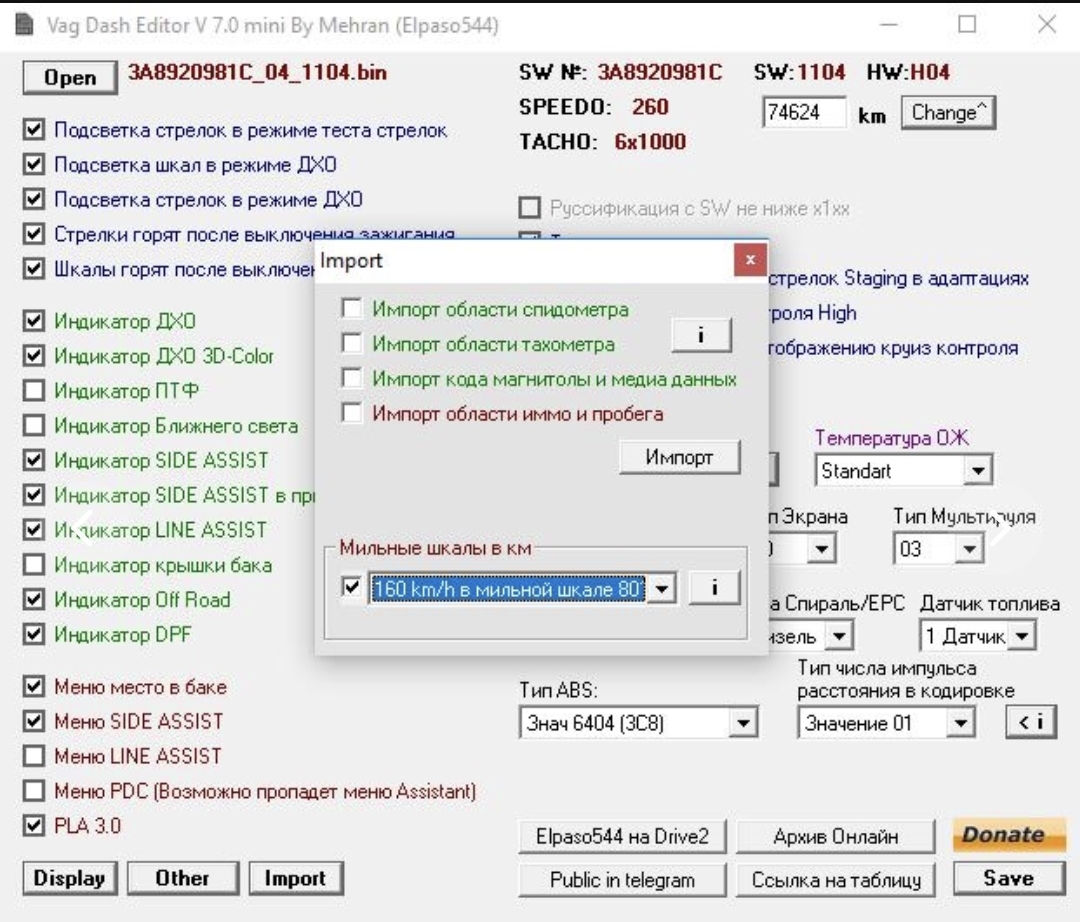The width and height of the screenshot is (1080, 922).
Task: Enable Импорт области спидометра checkbox
Action: click(352, 311)
